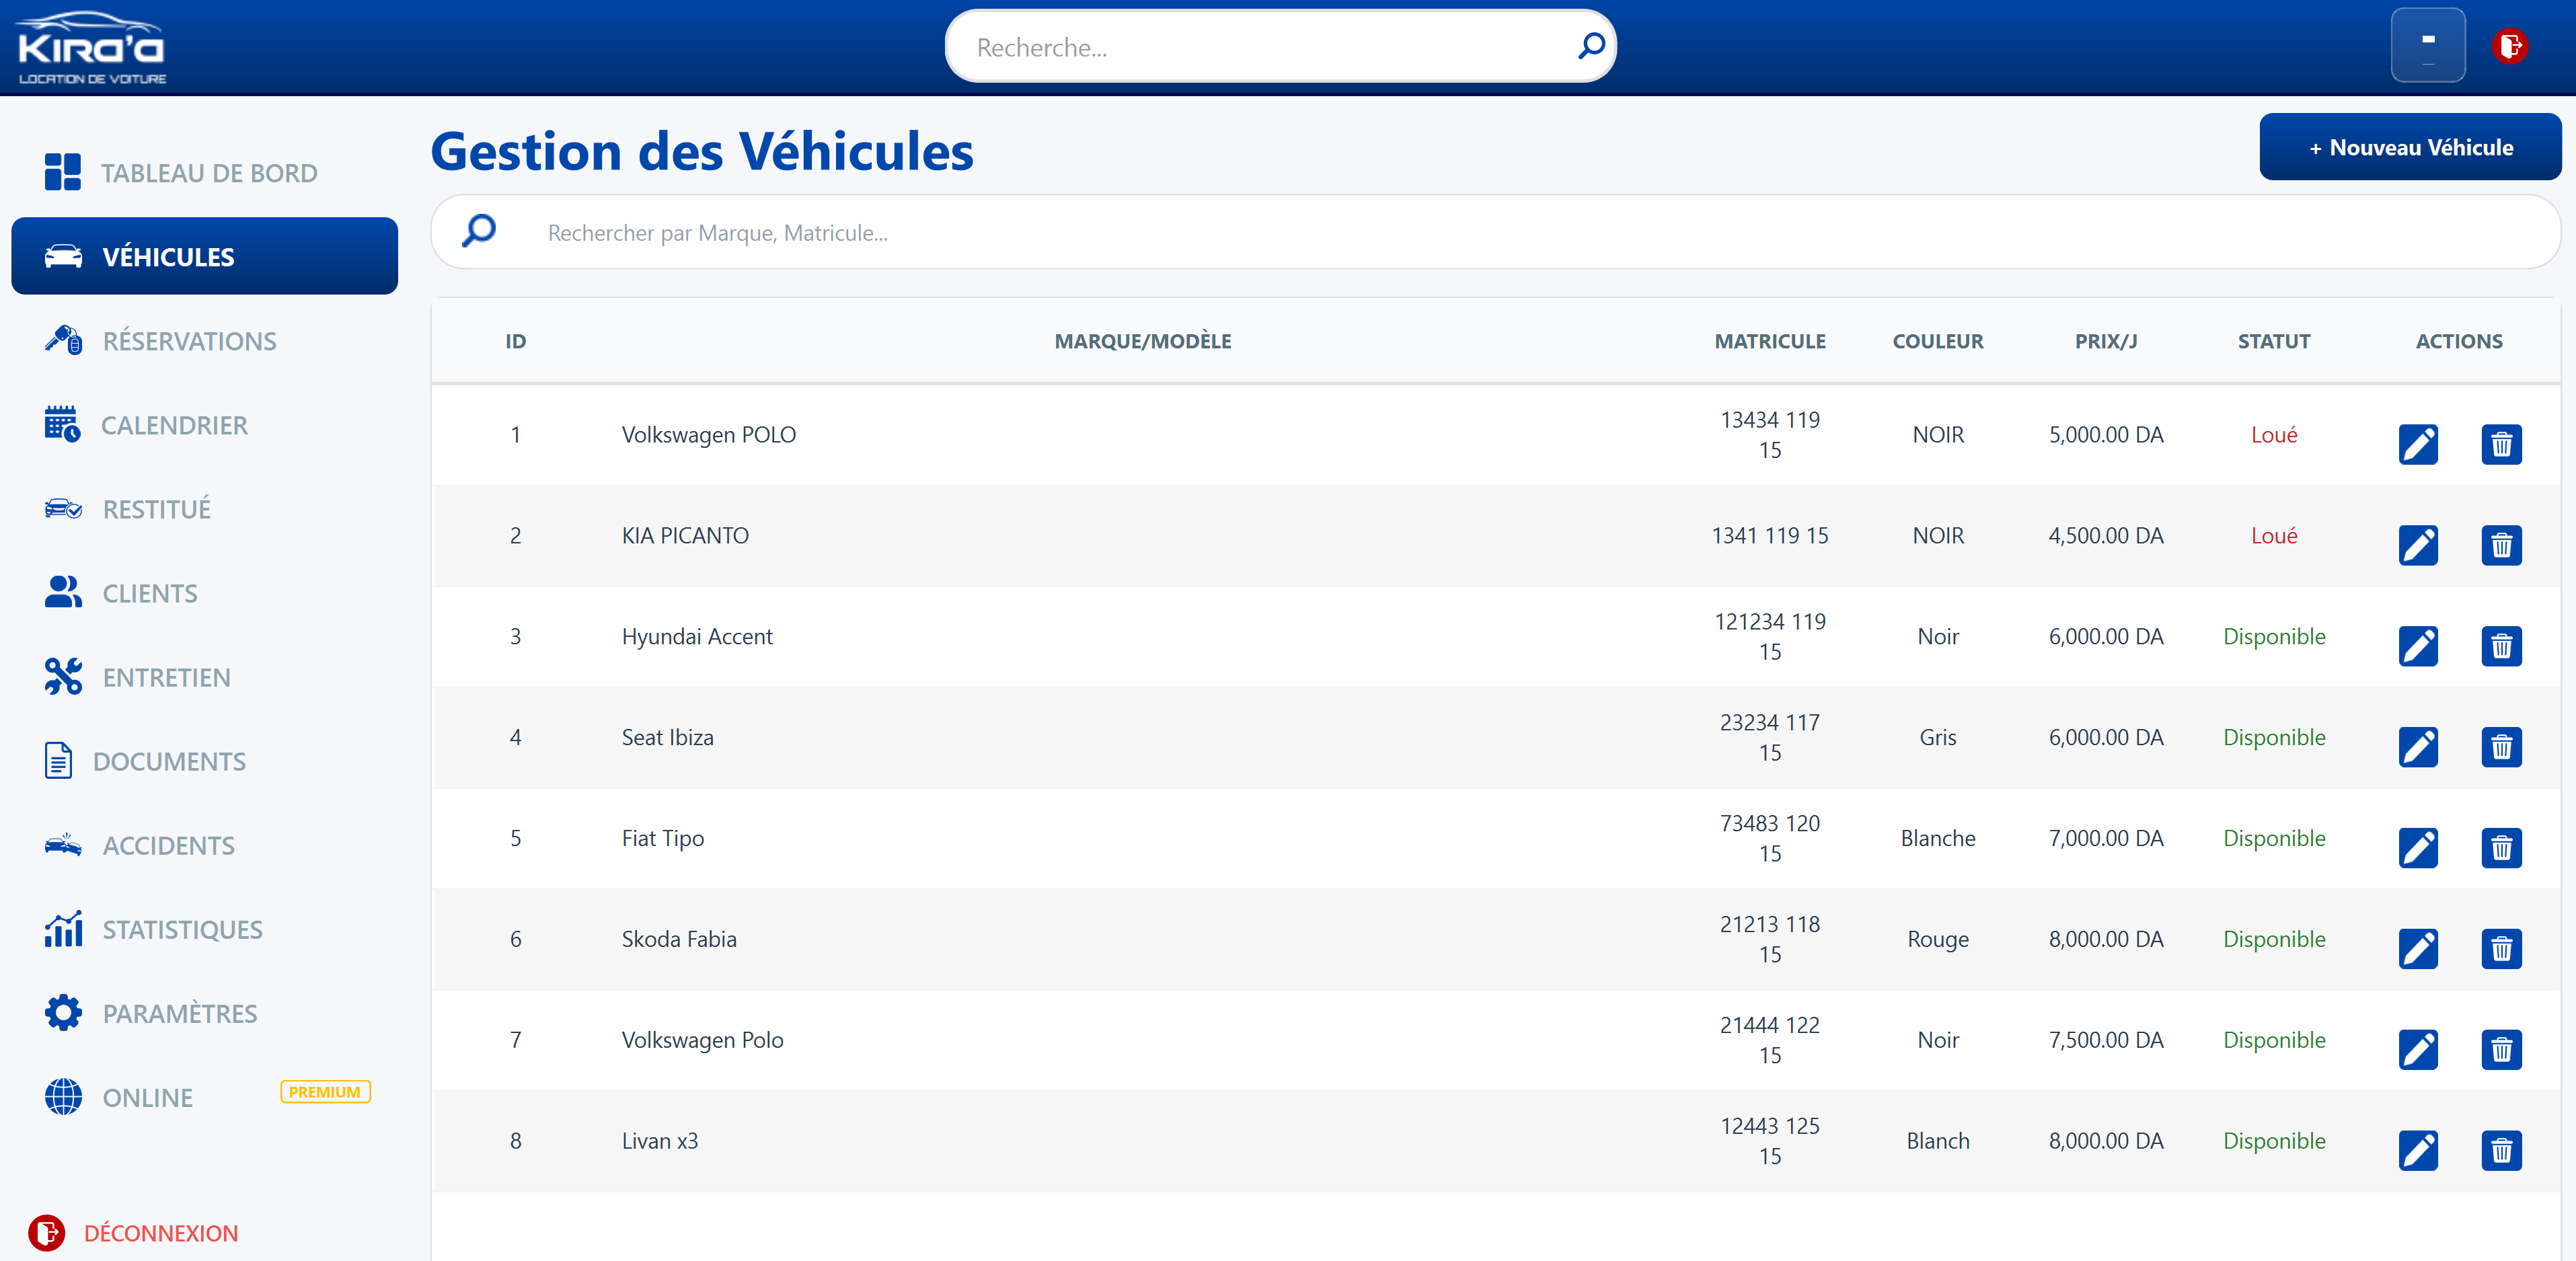The height and width of the screenshot is (1261, 2576).
Task: Click Déconnexion to log out
Action: pos(133,1233)
